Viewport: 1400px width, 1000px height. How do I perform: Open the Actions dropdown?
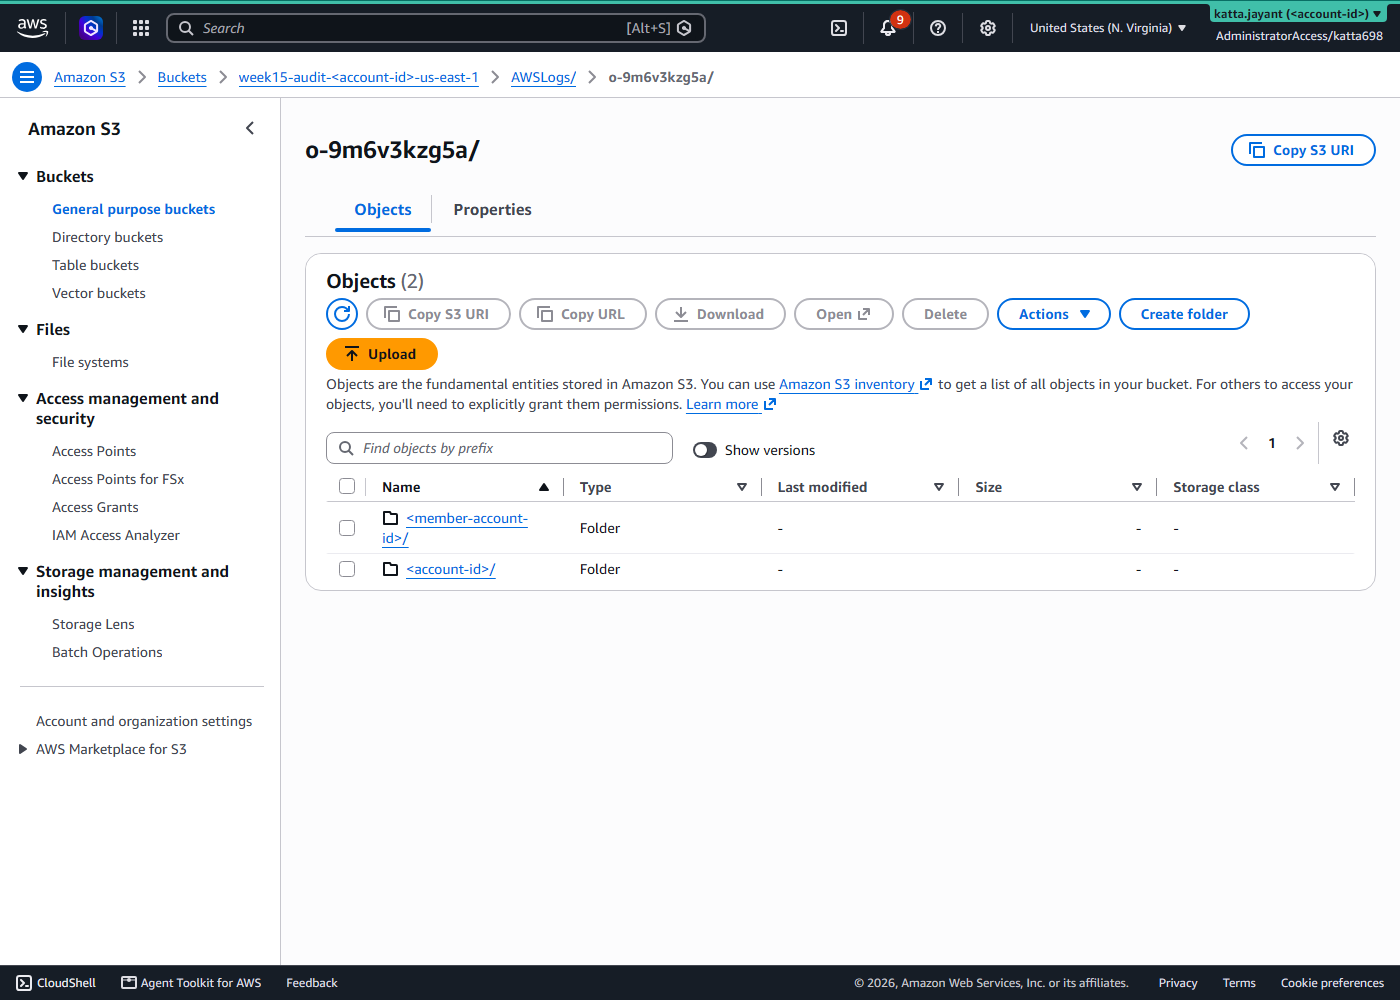1054,314
